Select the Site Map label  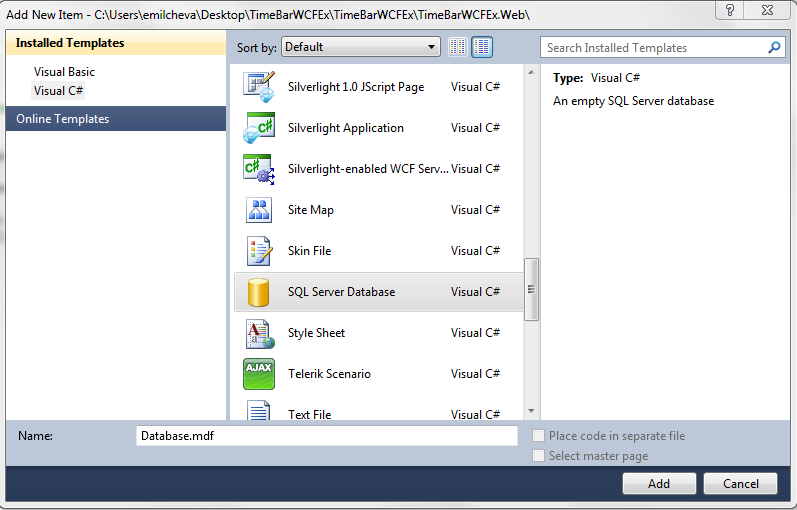[311, 210]
